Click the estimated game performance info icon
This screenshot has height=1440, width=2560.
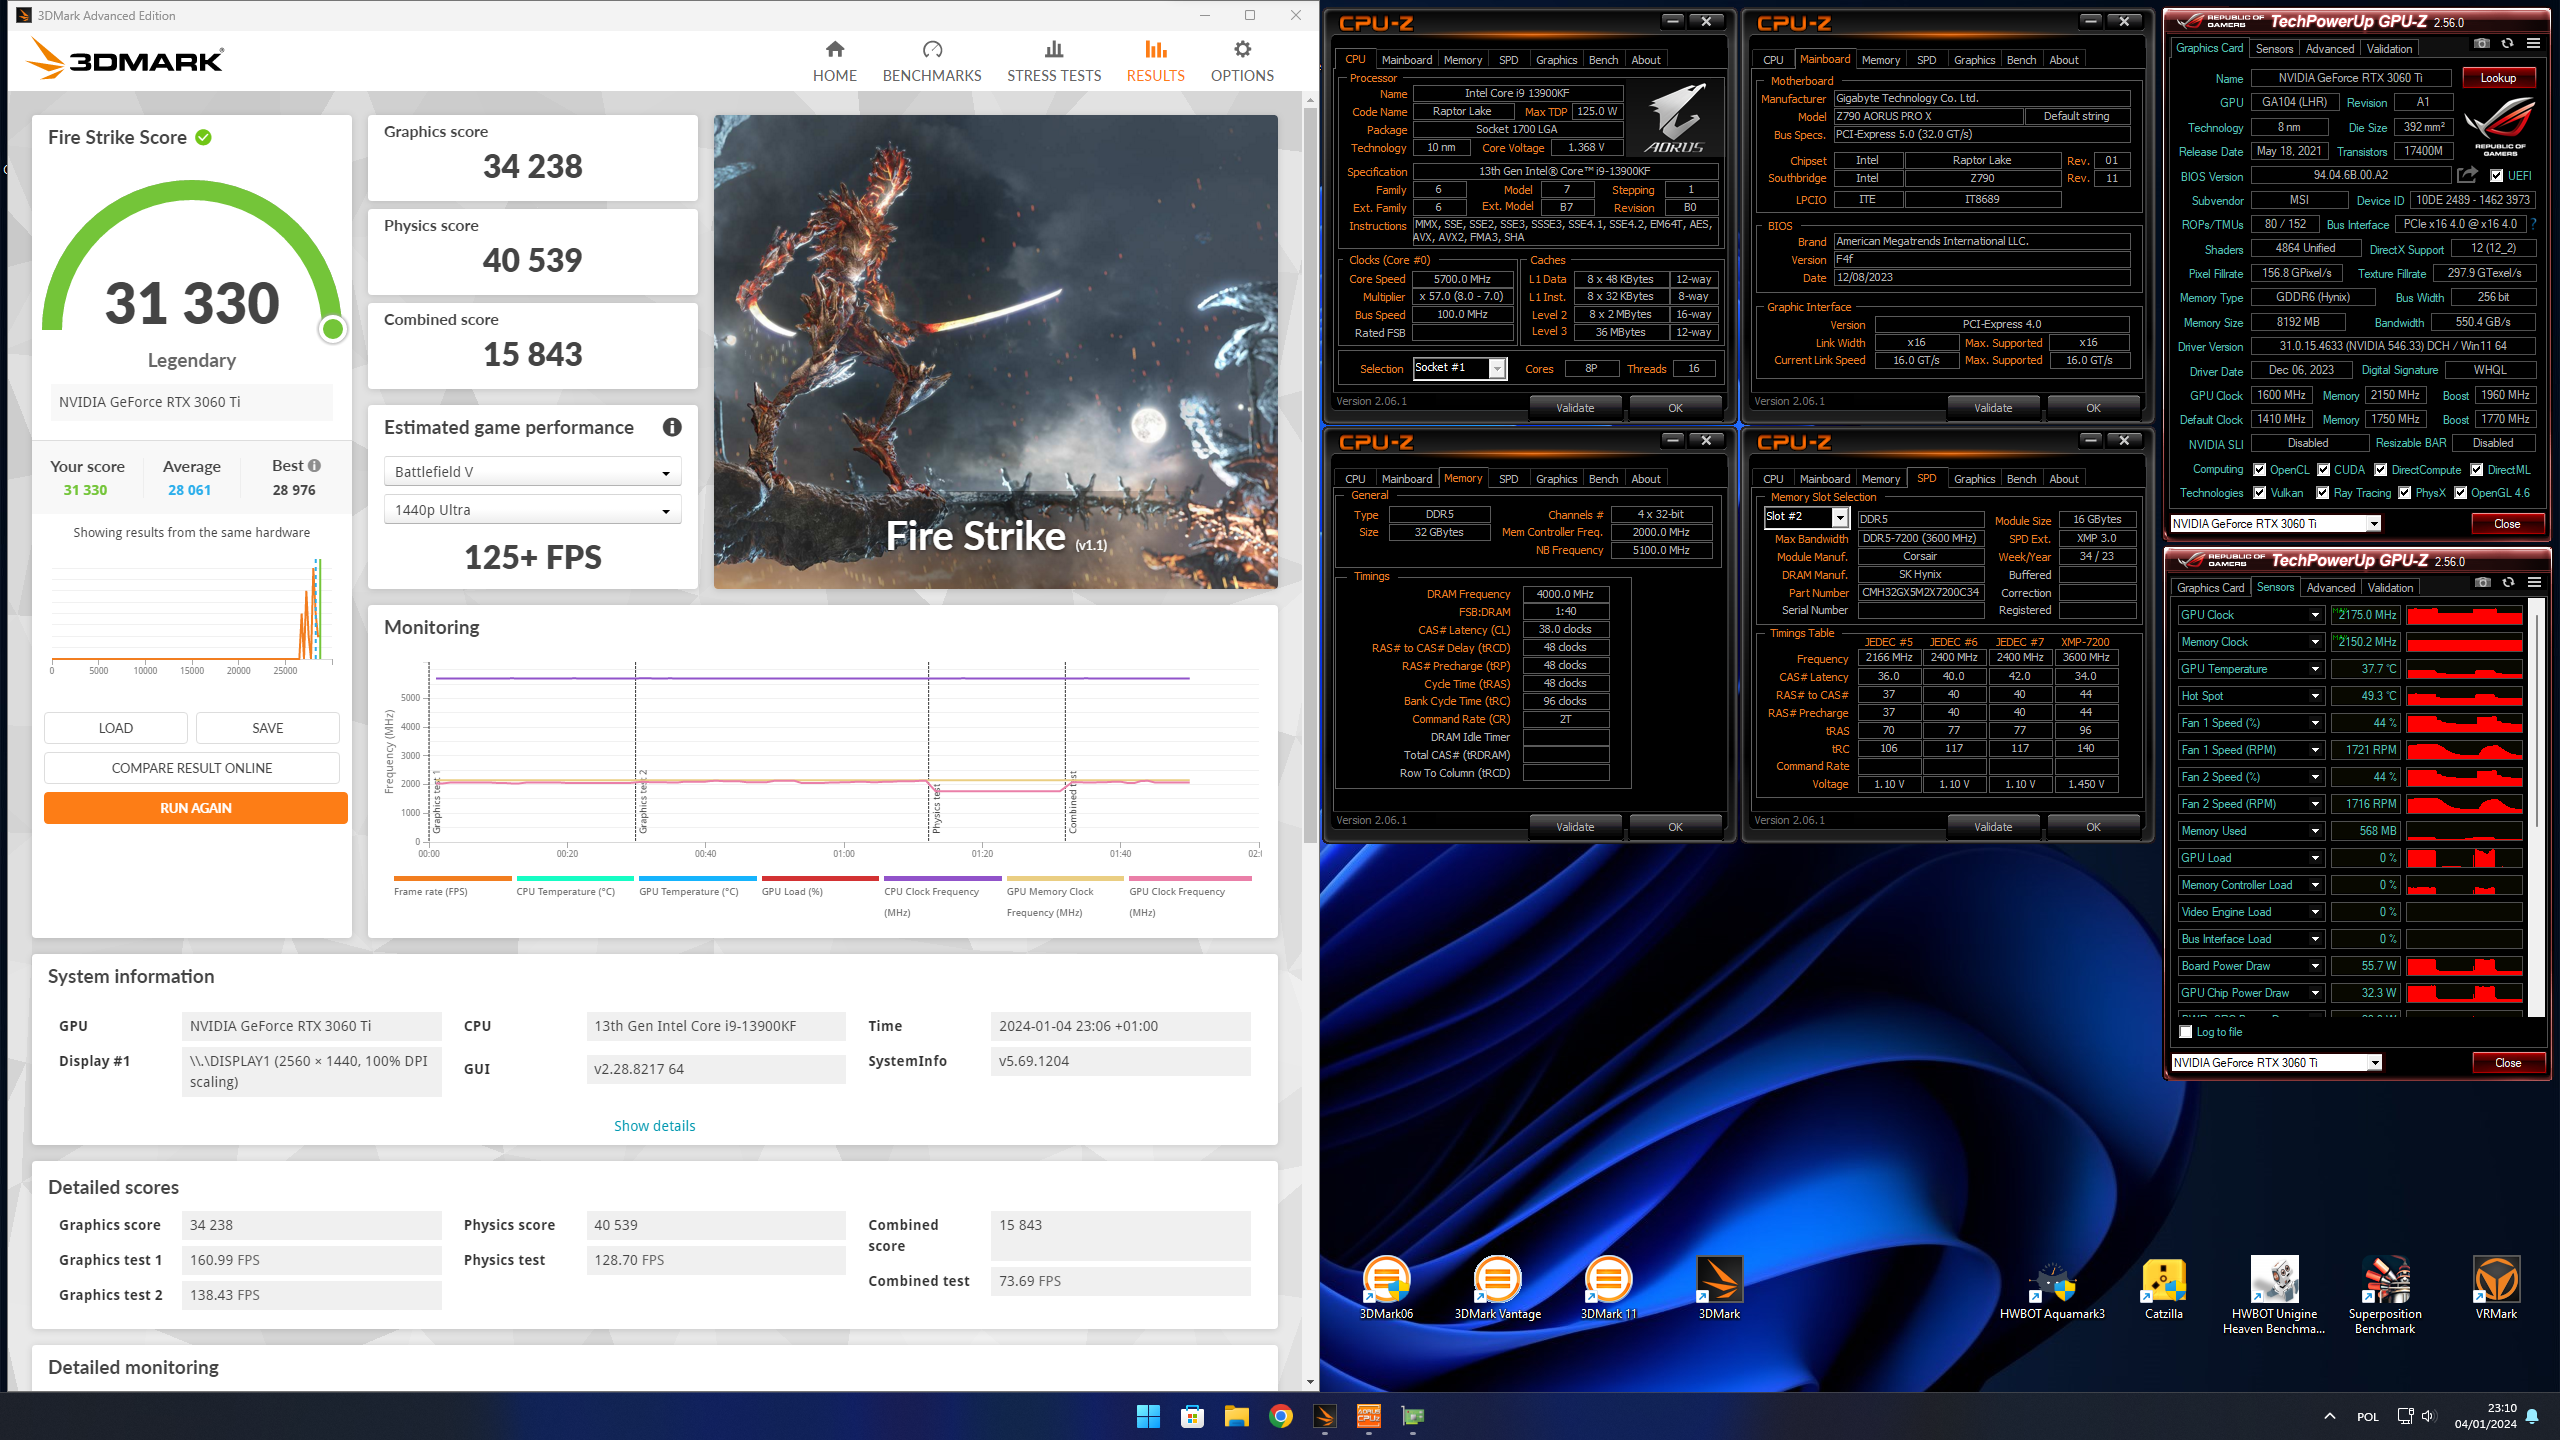672,427
